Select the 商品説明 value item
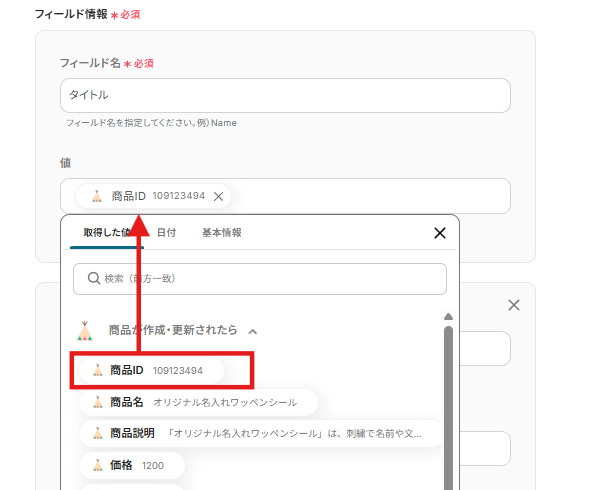The image size is (607, 490). 261,433
